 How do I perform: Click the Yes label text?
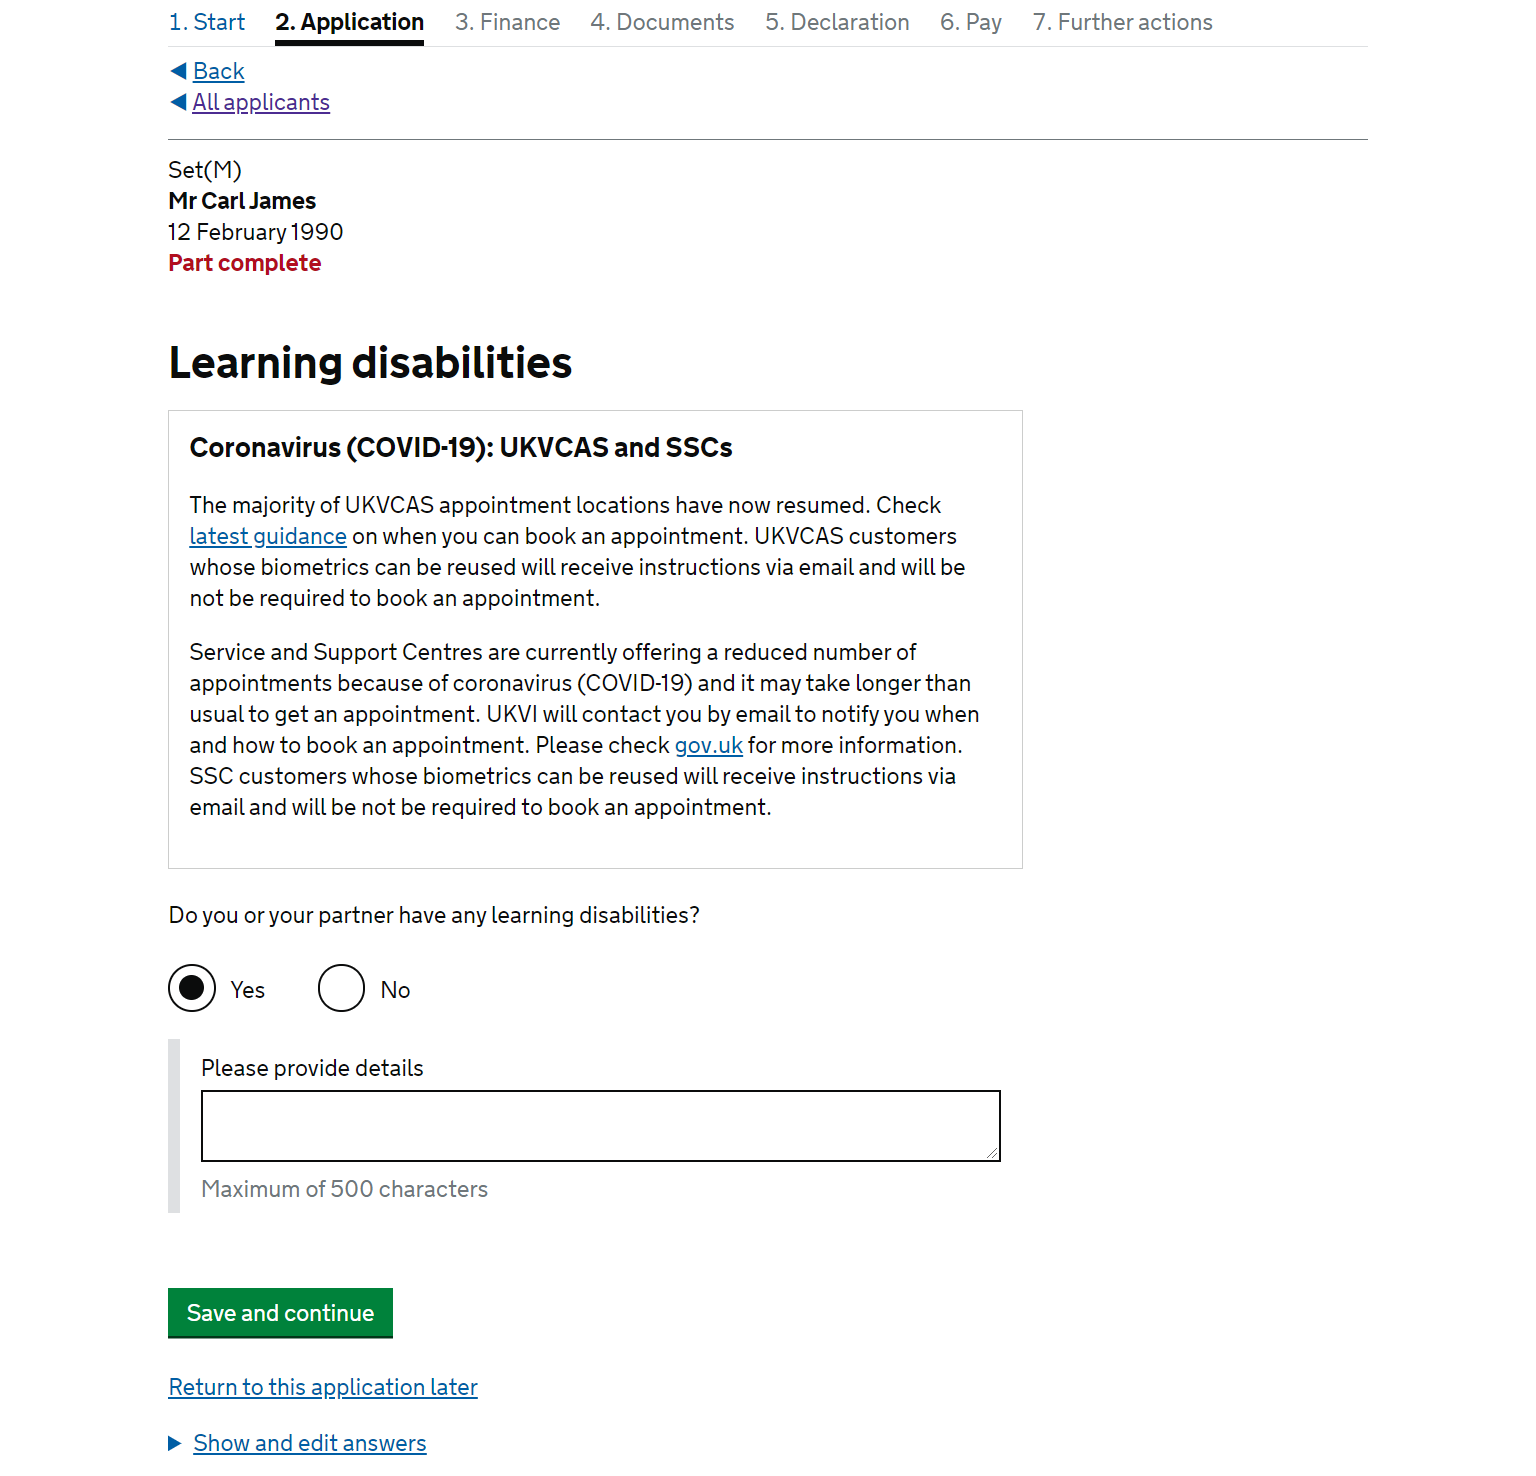coord(247,990)
